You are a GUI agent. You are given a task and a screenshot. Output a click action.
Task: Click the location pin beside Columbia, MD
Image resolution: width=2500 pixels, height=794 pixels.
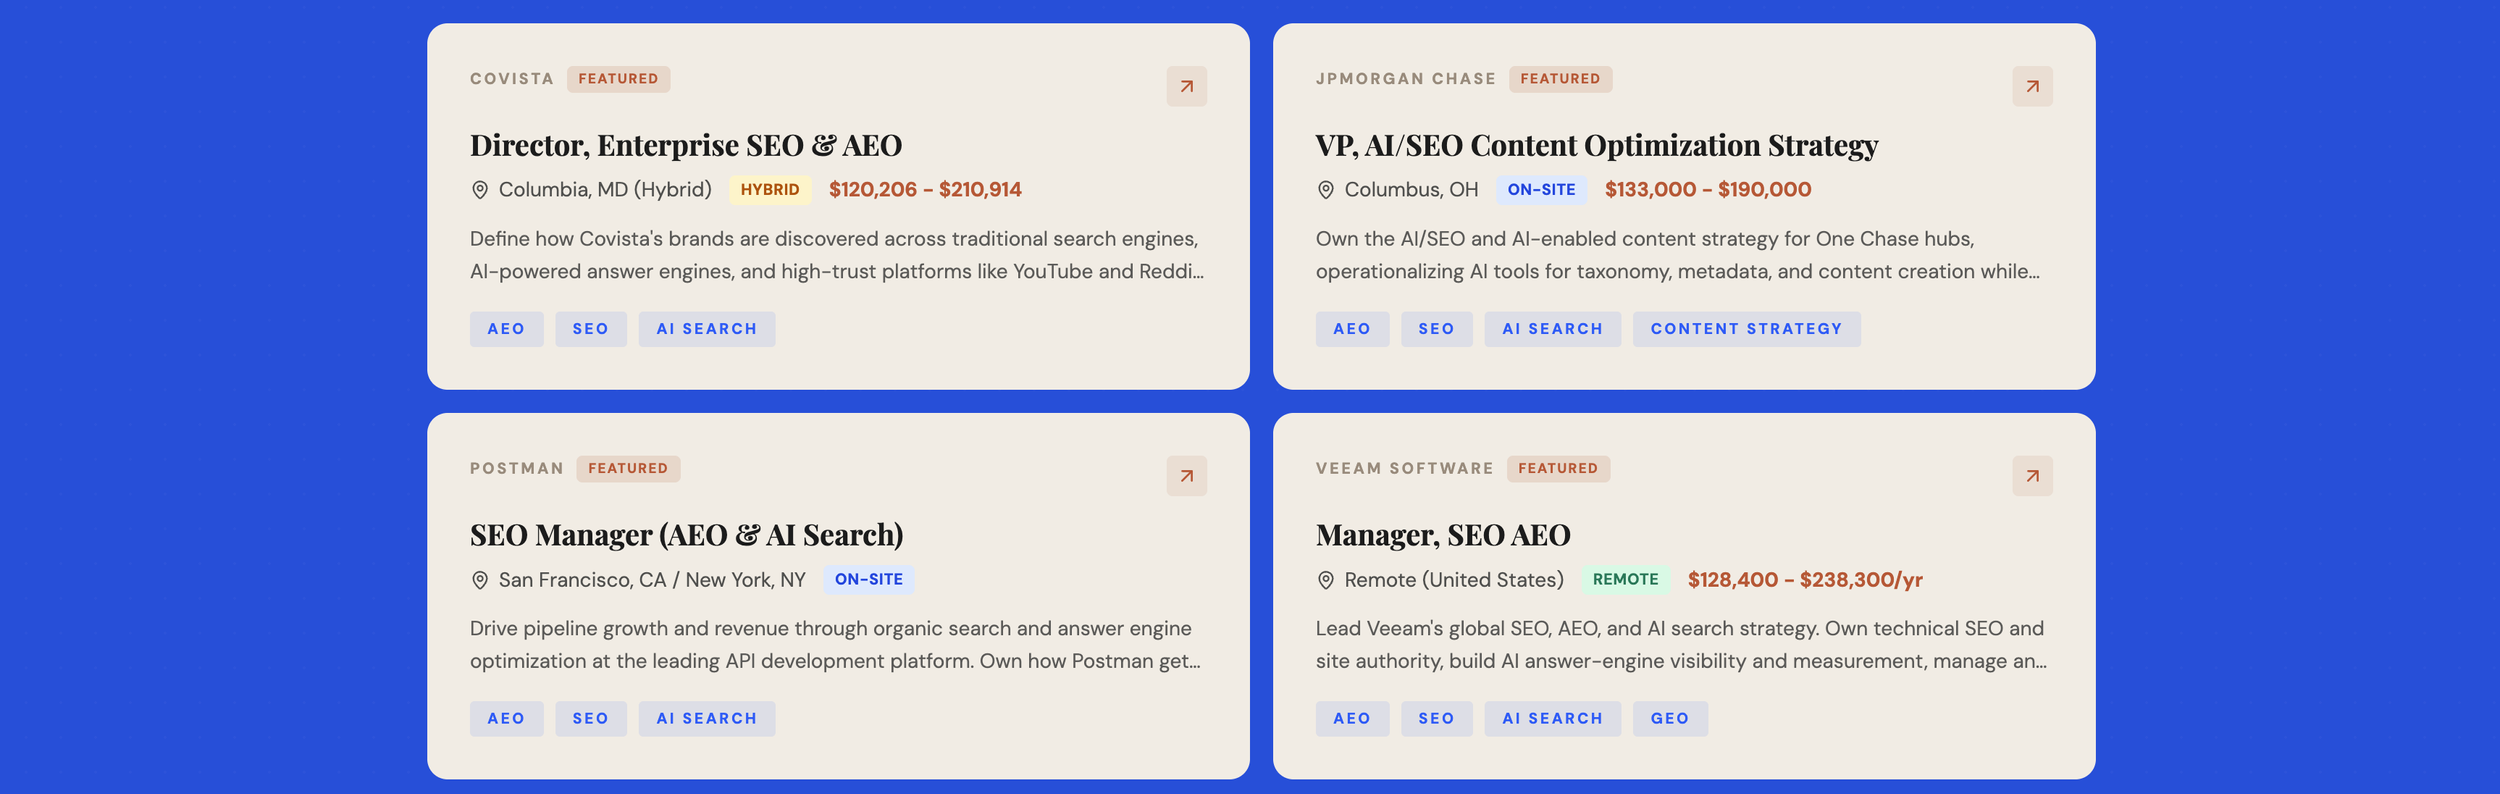480,190
